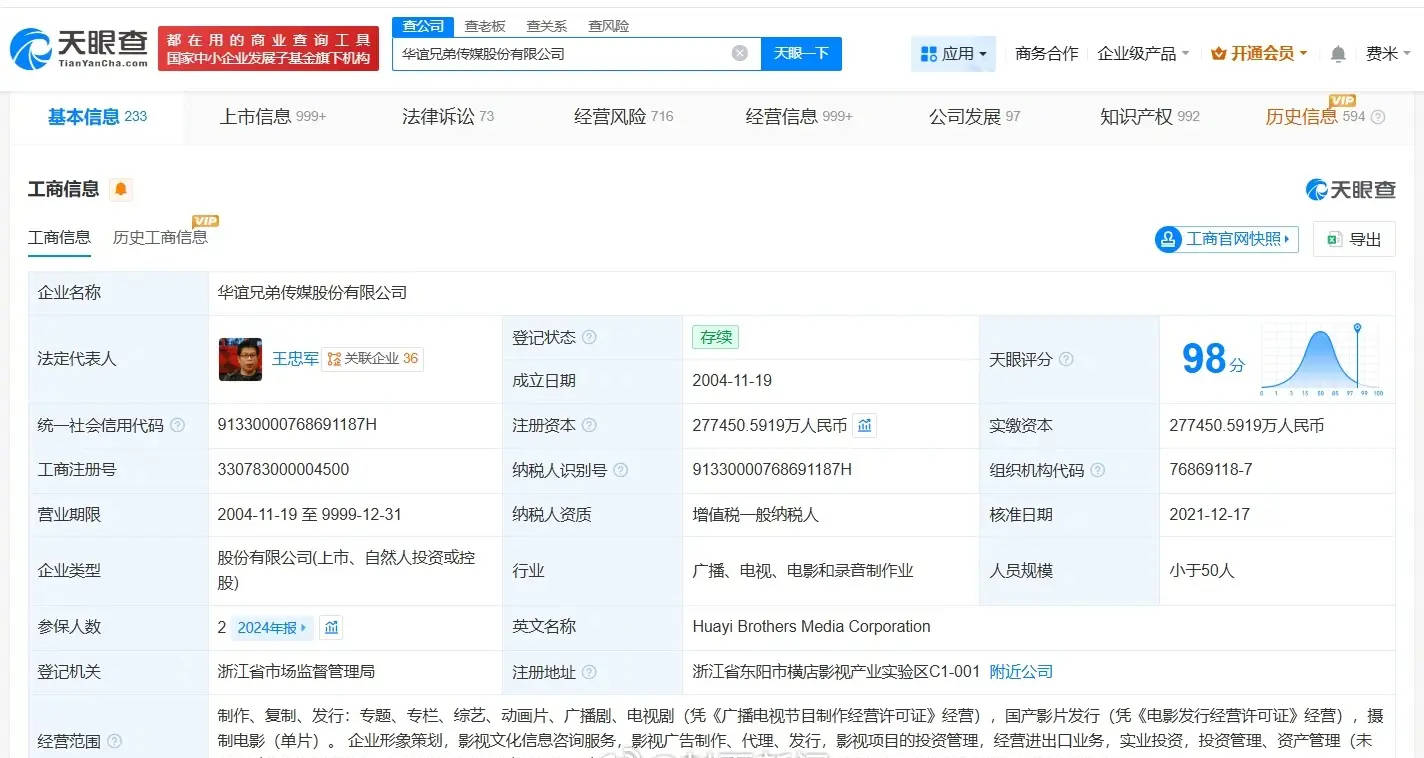Click the 天眼一下 search button
Viewport: 1424px width, 758px height.
[801, 54]
